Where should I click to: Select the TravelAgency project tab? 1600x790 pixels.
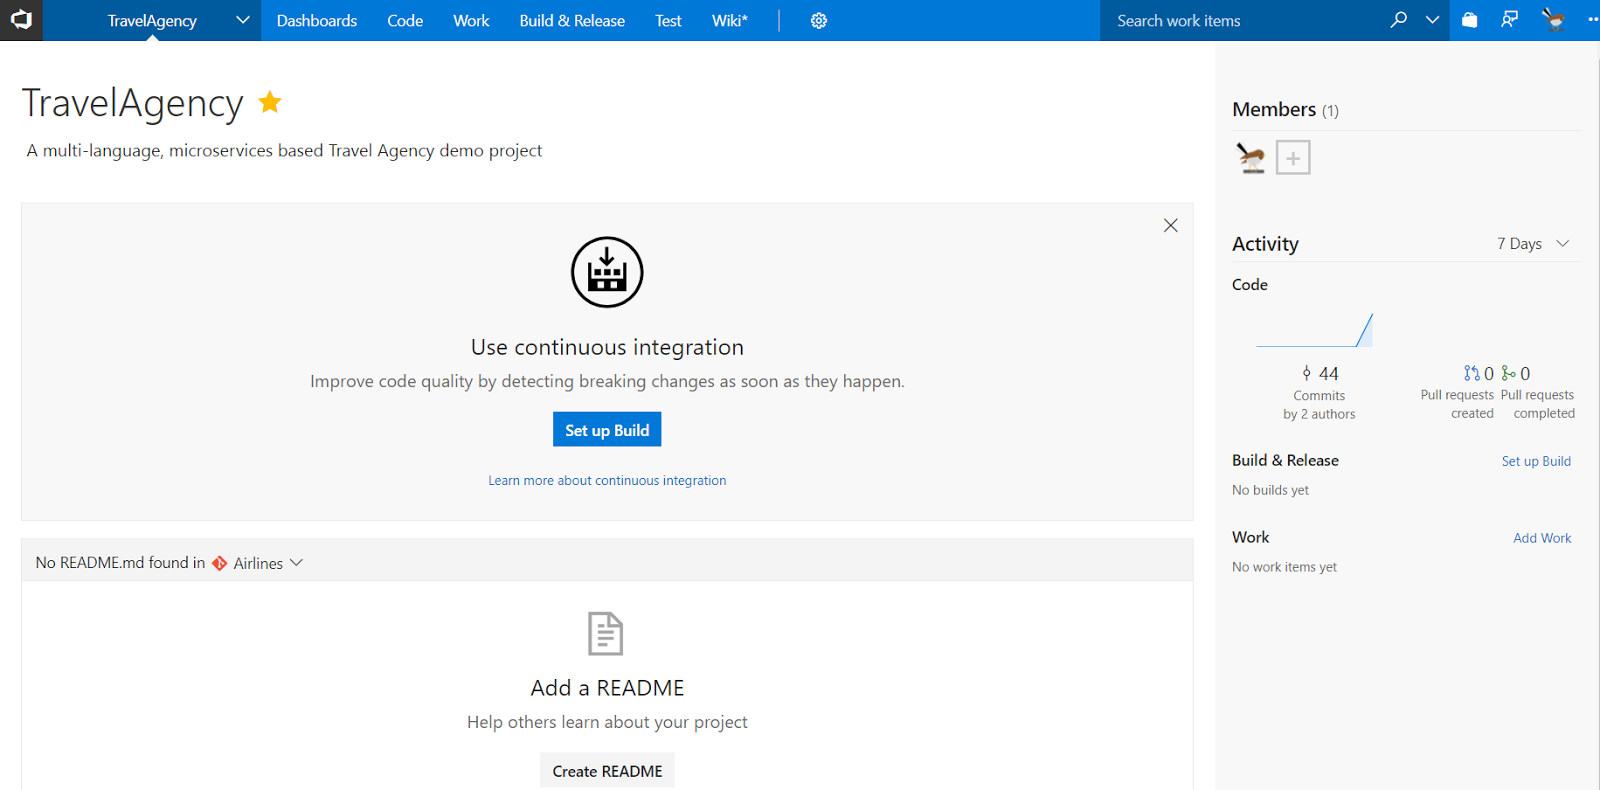tap(152, 21)
